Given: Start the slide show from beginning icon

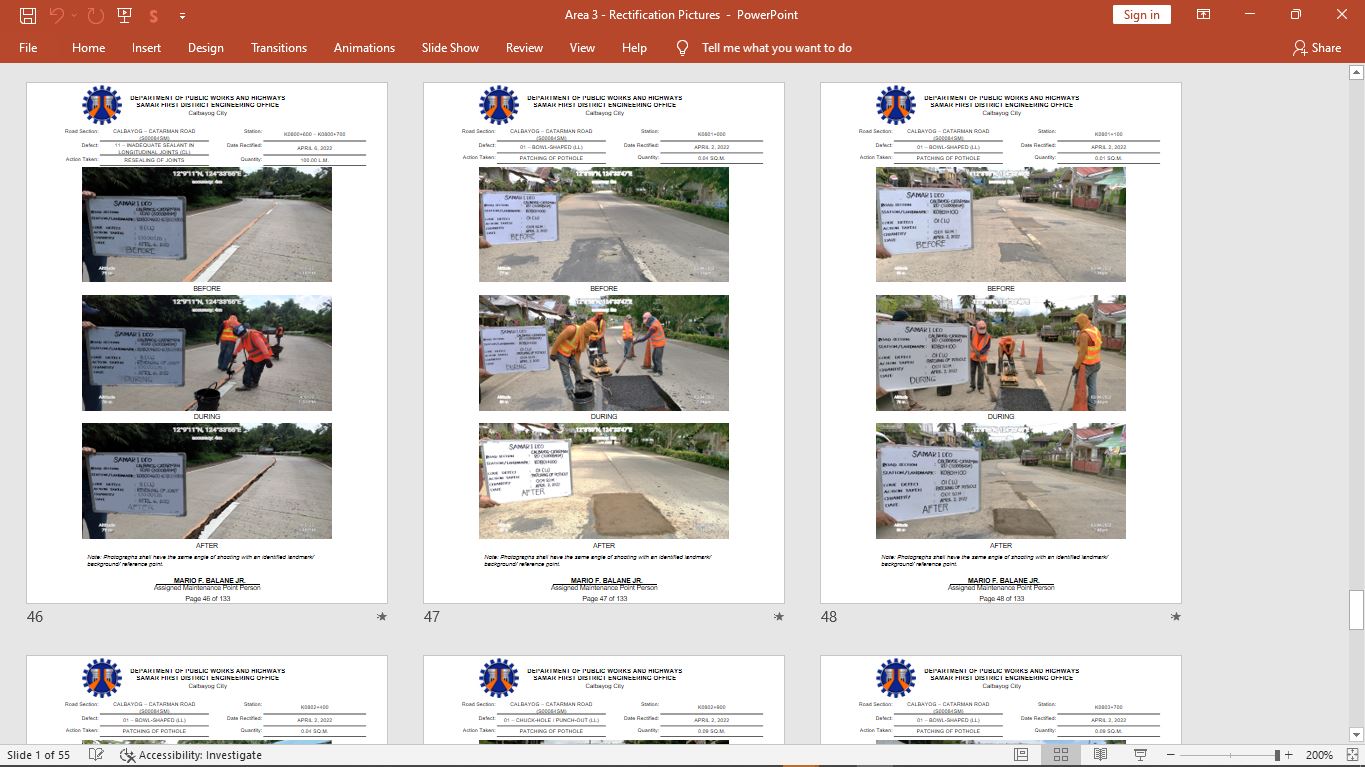Looking at the screenshot, I should pyautogui.click(x=124, y=15).
